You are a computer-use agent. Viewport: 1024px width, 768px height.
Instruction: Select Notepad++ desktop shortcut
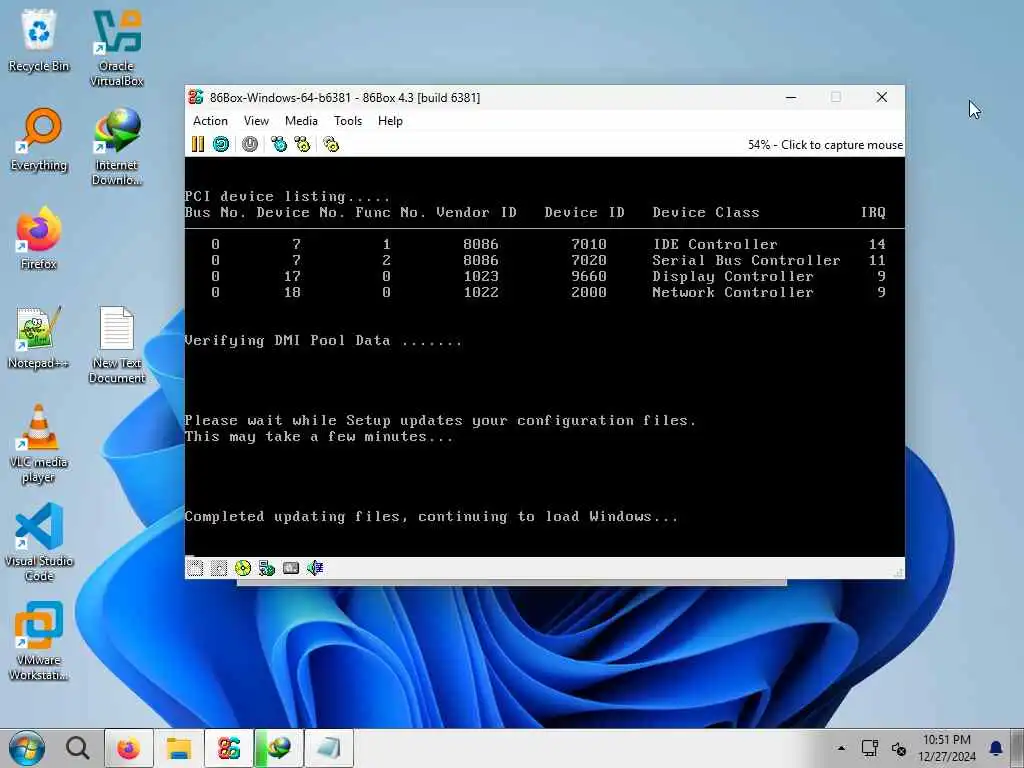(x=39, y=338)
